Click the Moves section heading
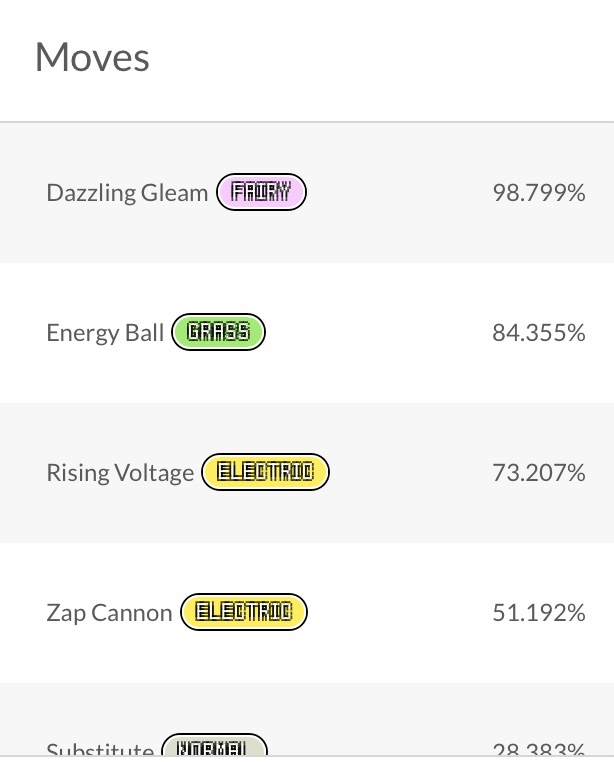Screen dimensions: 614x762 (92, 57)
